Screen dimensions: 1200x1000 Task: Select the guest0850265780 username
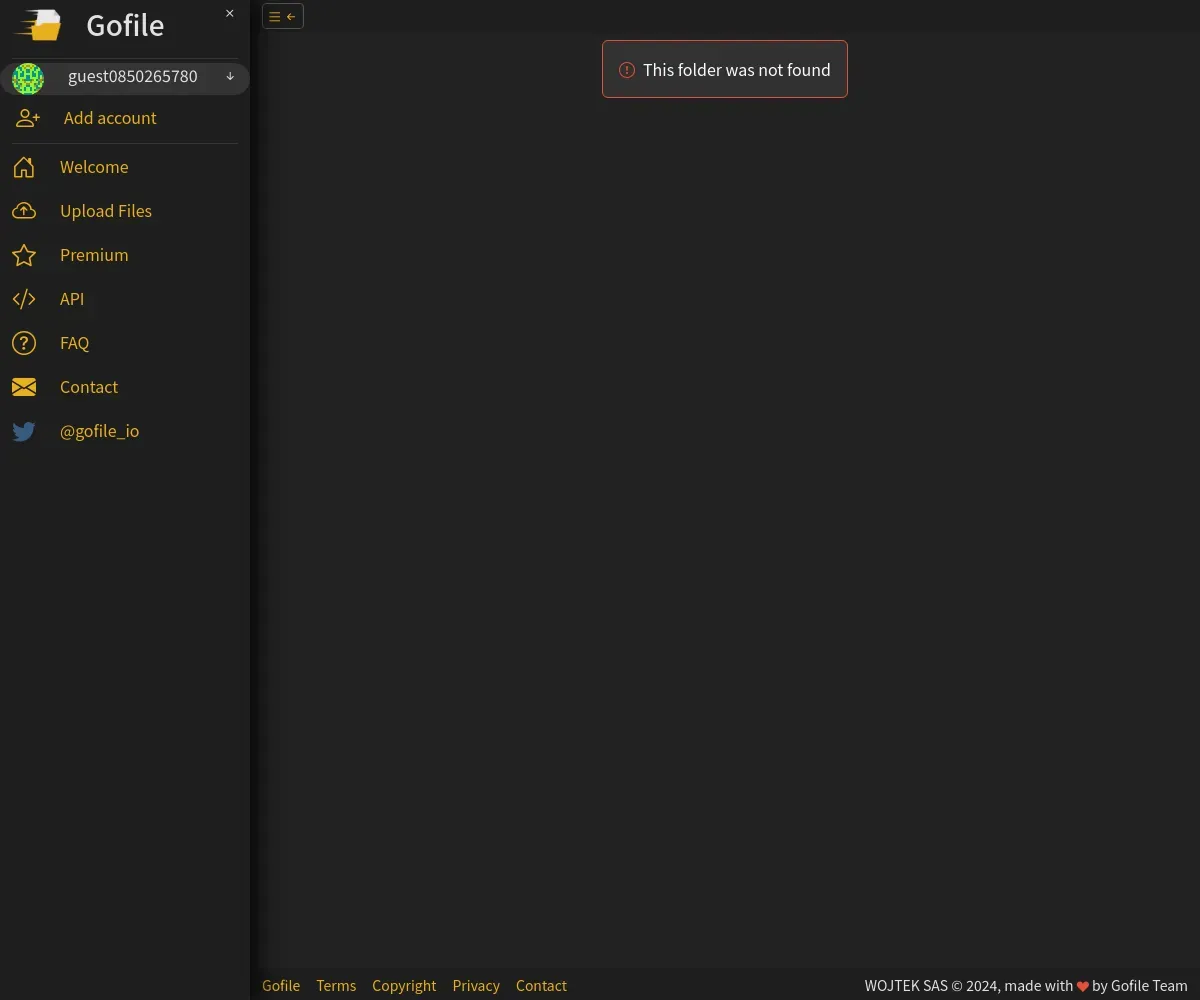[x=133, y=77]
